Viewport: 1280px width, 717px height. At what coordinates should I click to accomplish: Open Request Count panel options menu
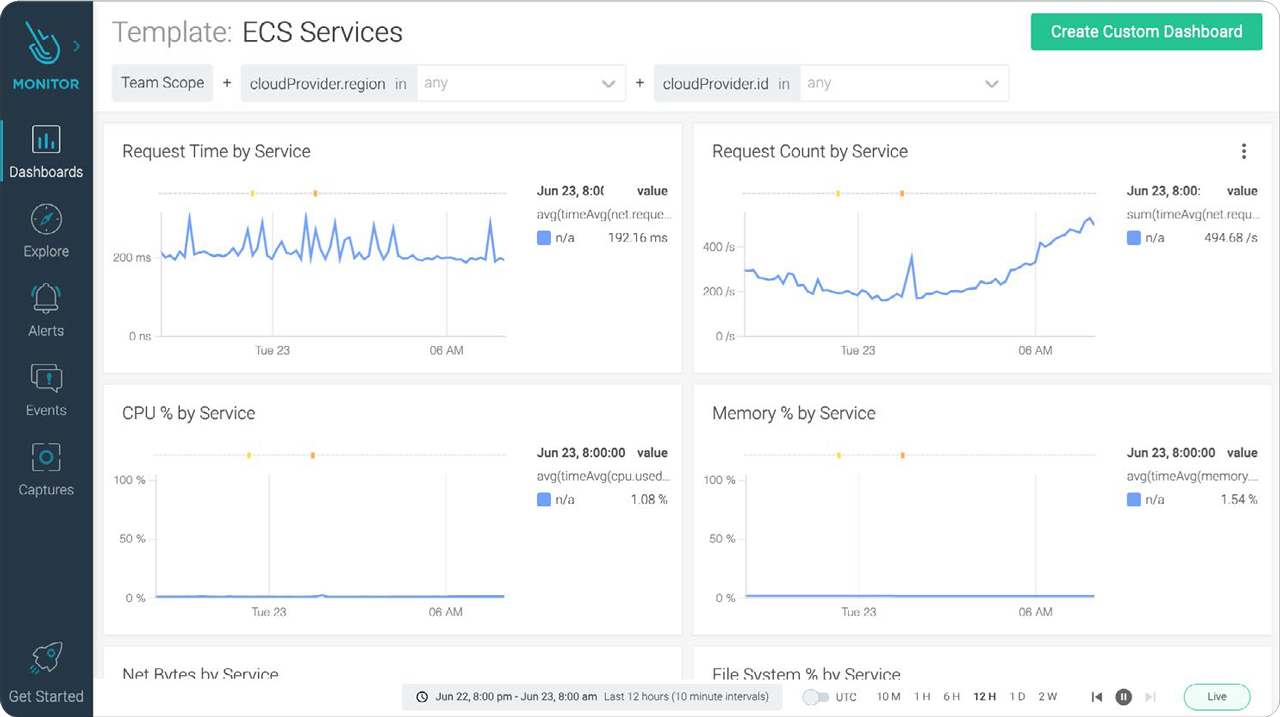[1244, 152]
